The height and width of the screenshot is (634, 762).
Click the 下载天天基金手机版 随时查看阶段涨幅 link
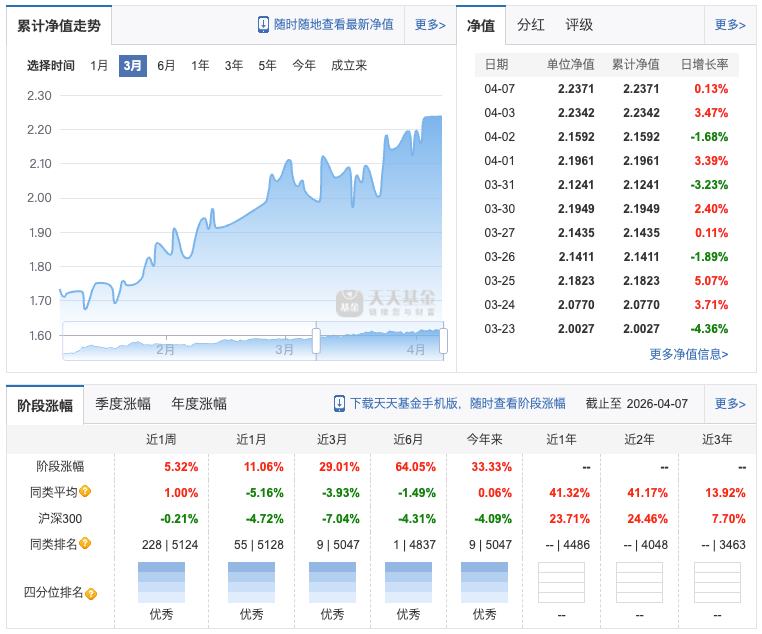458,404
